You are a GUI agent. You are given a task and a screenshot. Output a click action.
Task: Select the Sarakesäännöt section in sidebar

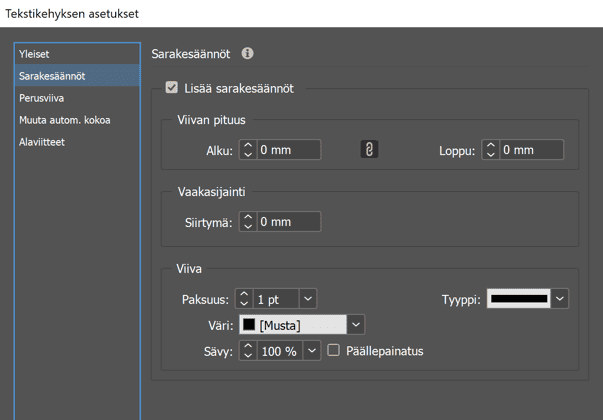[x=77, y=76]
